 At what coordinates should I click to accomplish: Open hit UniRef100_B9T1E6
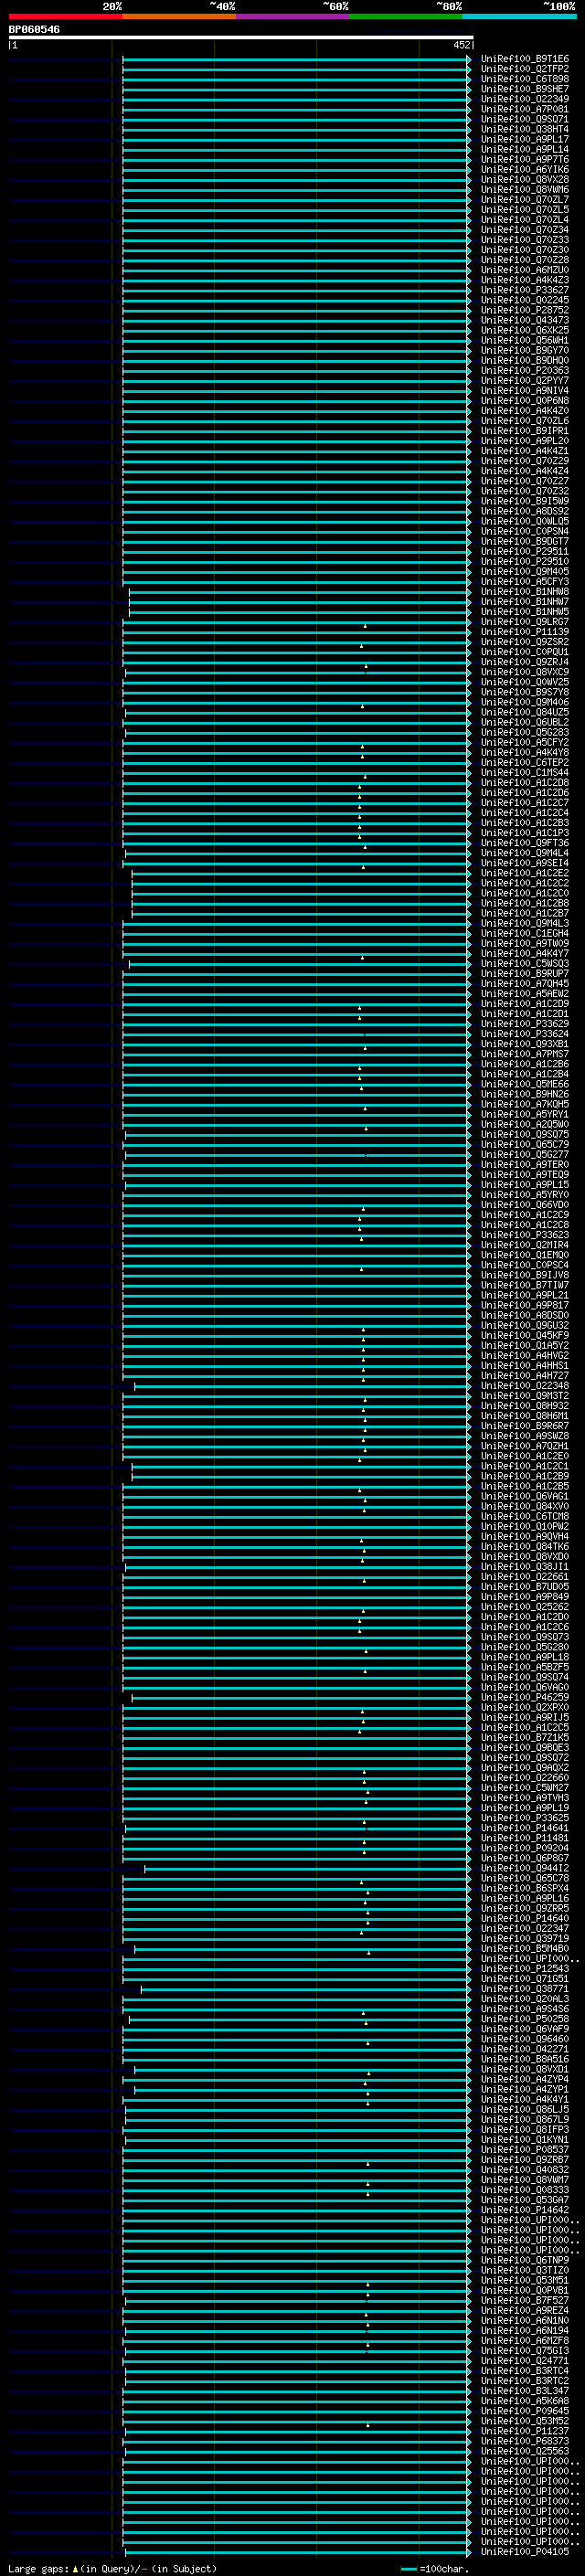point(525,59)
